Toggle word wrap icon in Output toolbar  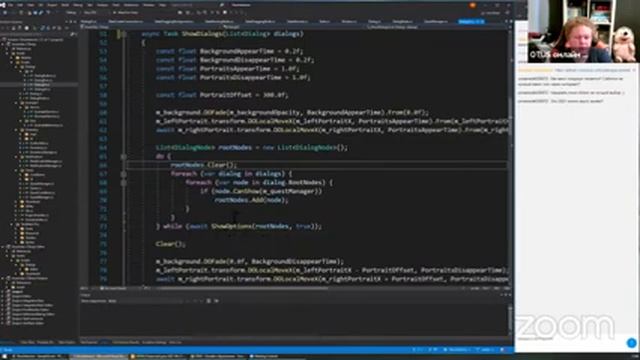(216, 301)
